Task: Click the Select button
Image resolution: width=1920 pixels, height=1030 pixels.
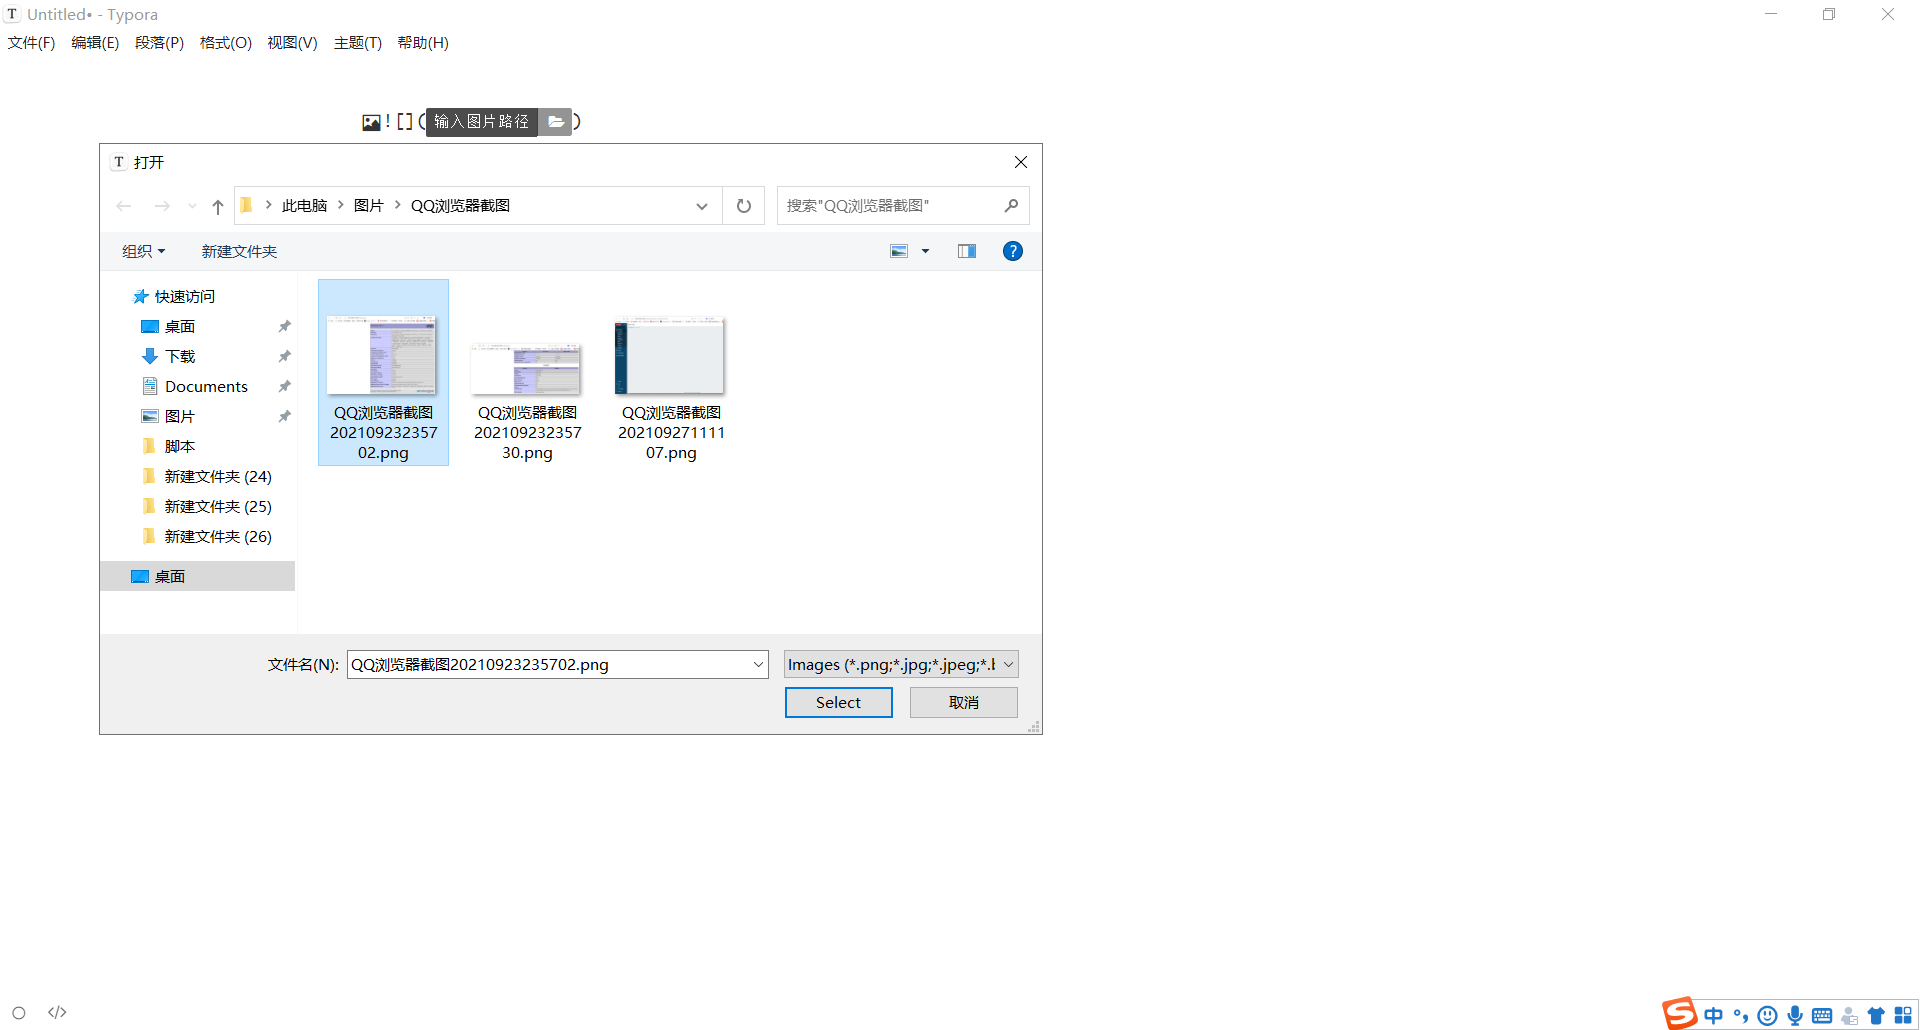Action: point(838,703)
